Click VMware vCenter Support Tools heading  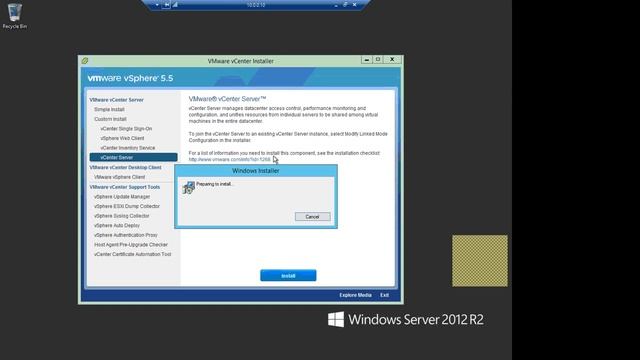click(124, 187)
